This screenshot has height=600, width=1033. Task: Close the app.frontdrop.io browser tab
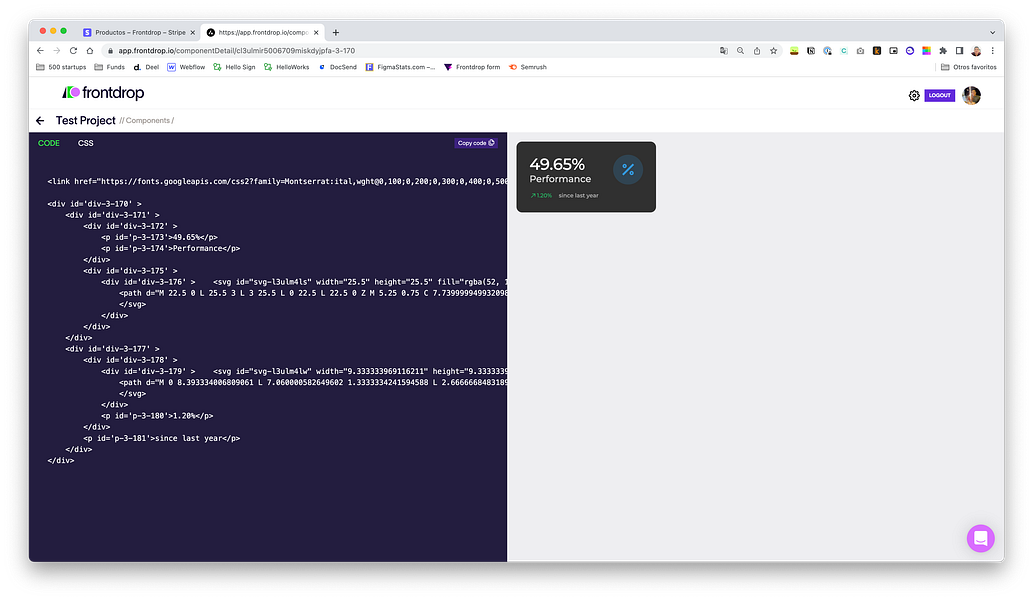click(x=316, y=32)
